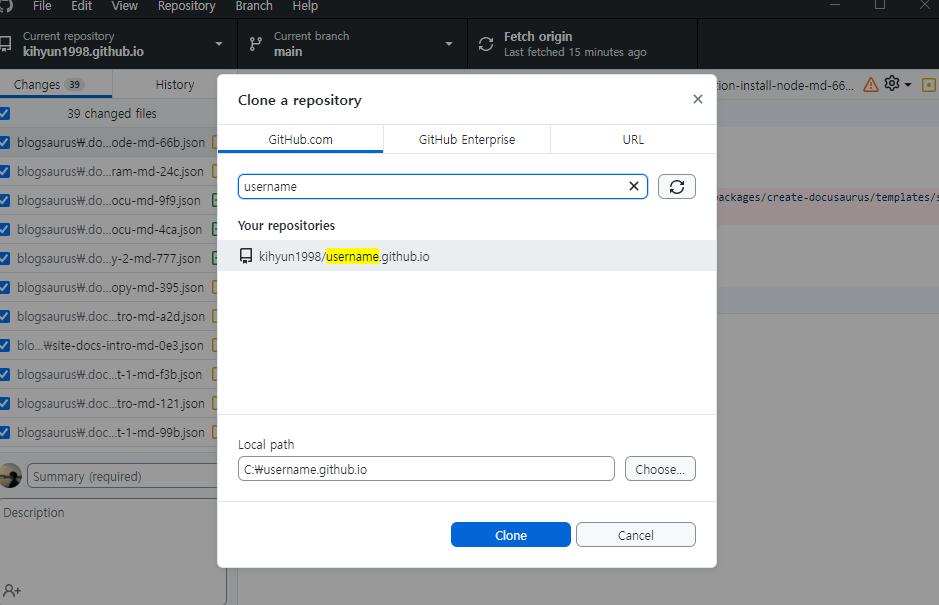Refresh the repository list
939x605 pixels.
[x=677, y=186]
